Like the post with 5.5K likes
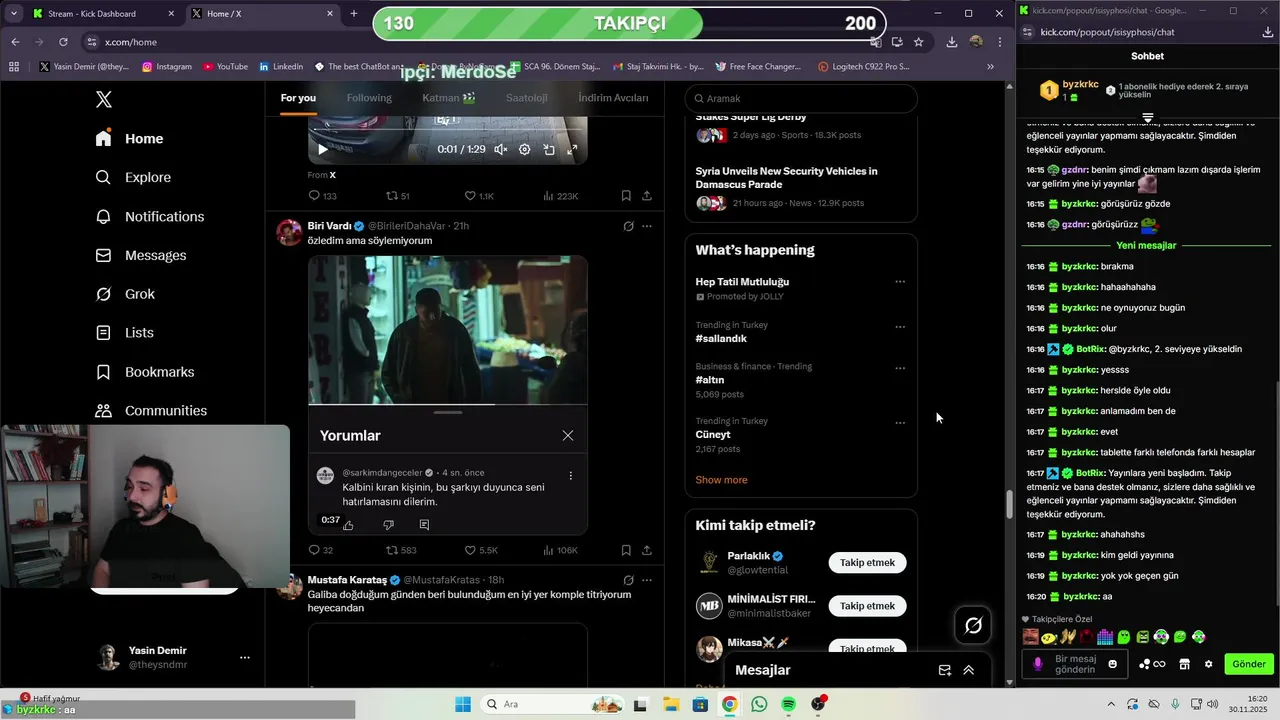Viewport: 1280px width, 720px height. click(481, 550)
